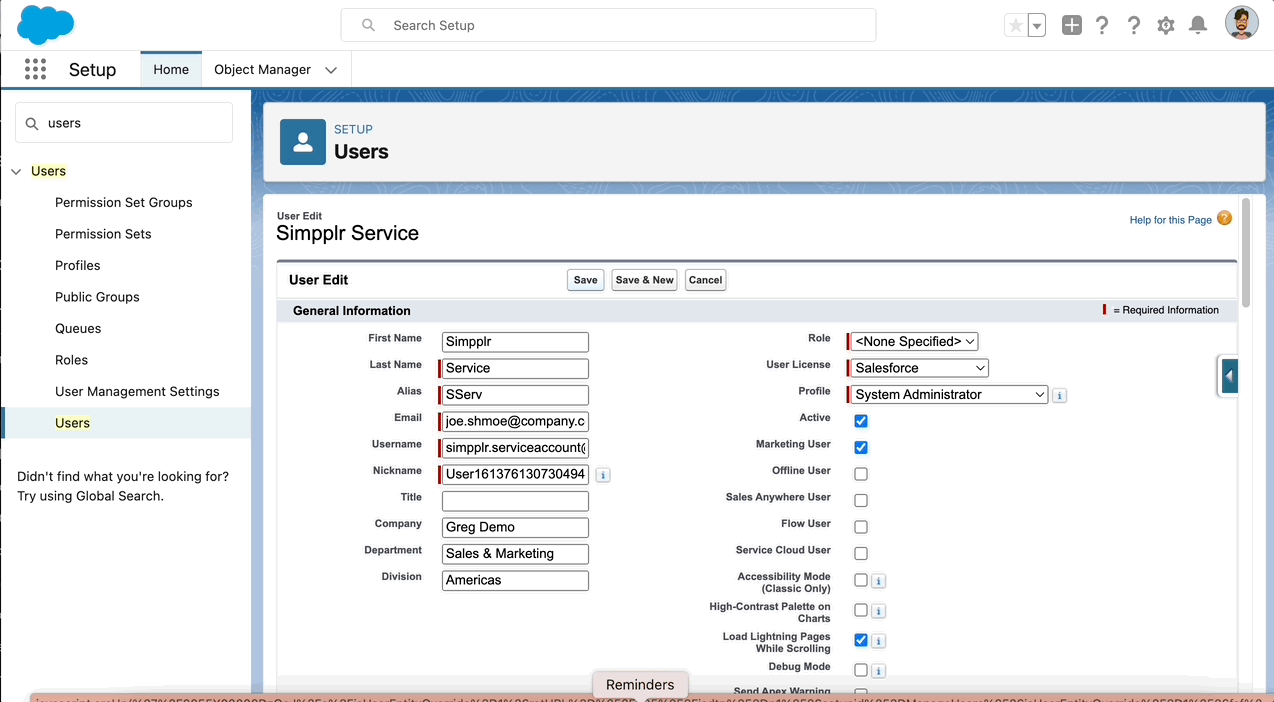Click the info icon beside High-Contrast Palette

point(878,611)
